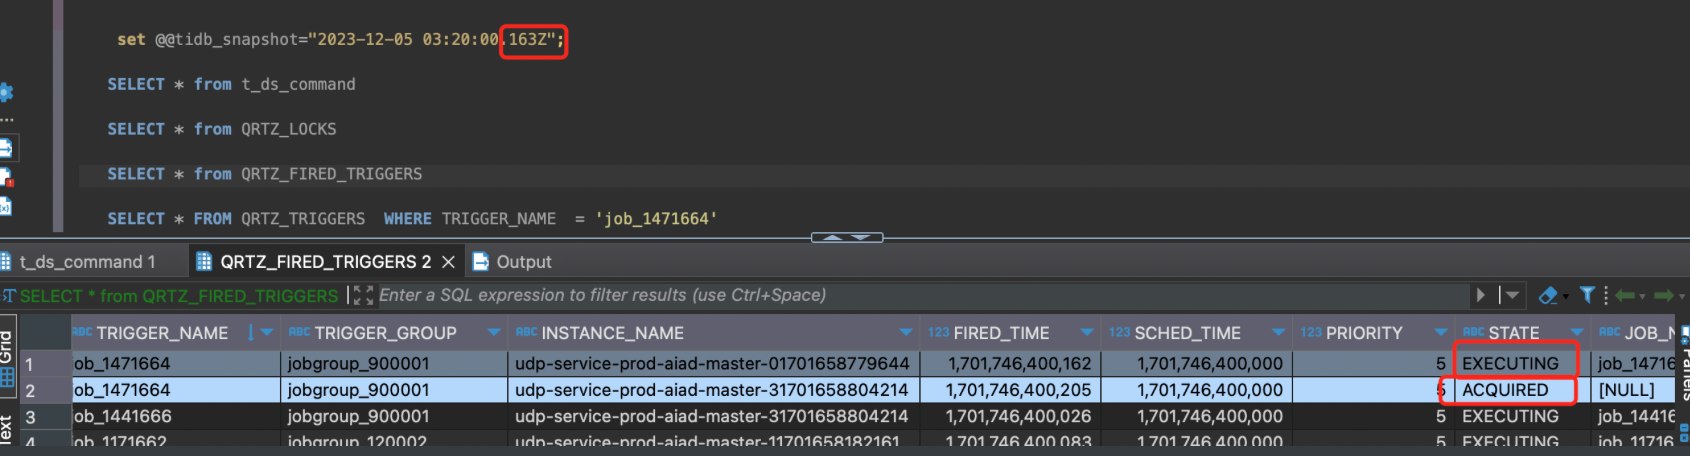Click the green back arrow icon
Image resolution: width=1690 pixels, height=456 pixels.
pos(1625,295)
